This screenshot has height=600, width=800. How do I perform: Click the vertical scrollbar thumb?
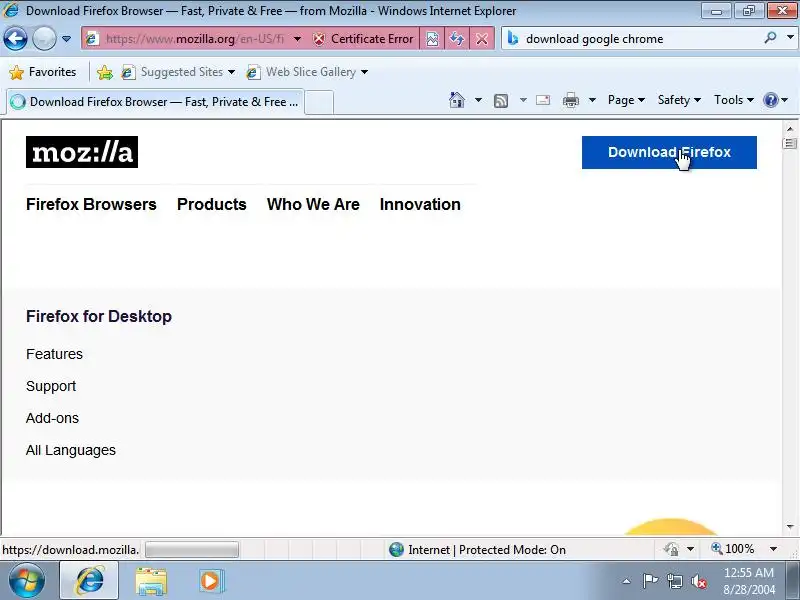[790, 143]
